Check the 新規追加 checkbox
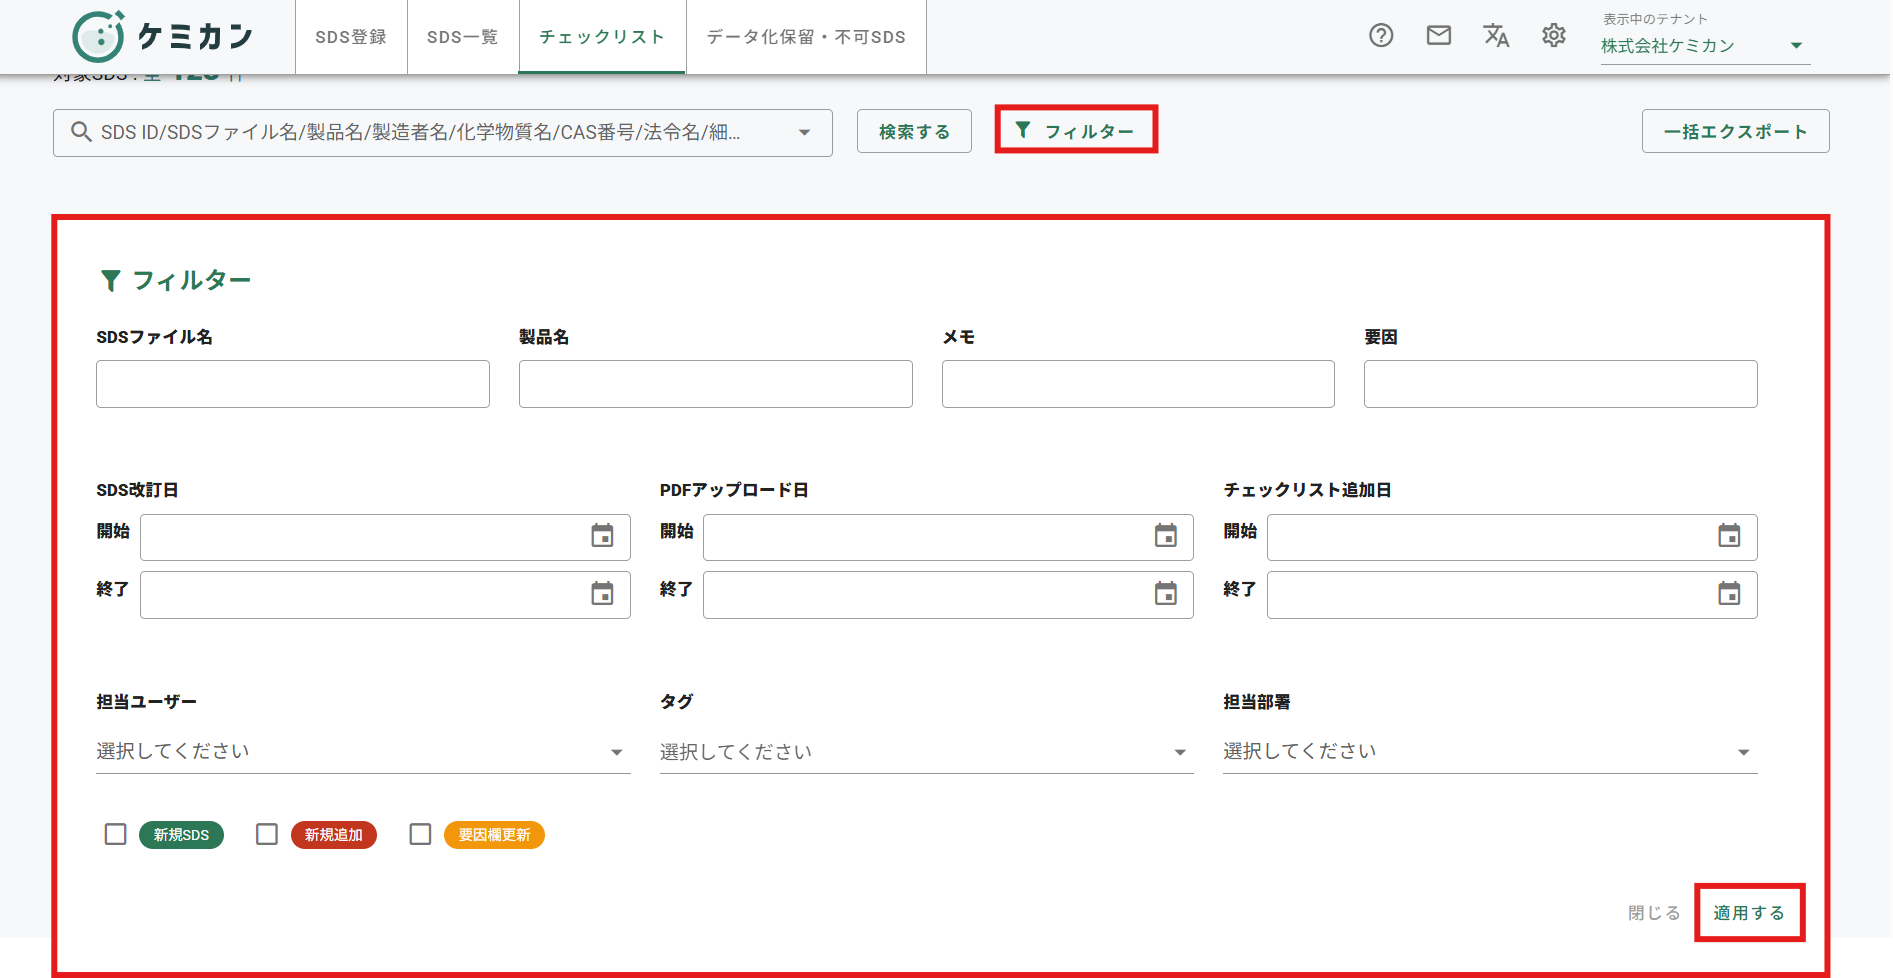The height and width of the screenshot is (978, 1893). pos(267,834)
